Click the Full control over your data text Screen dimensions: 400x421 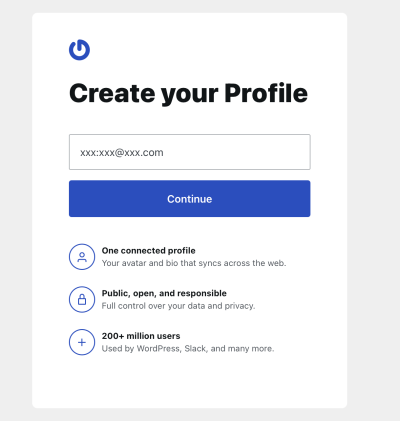(x=178, y=306)
